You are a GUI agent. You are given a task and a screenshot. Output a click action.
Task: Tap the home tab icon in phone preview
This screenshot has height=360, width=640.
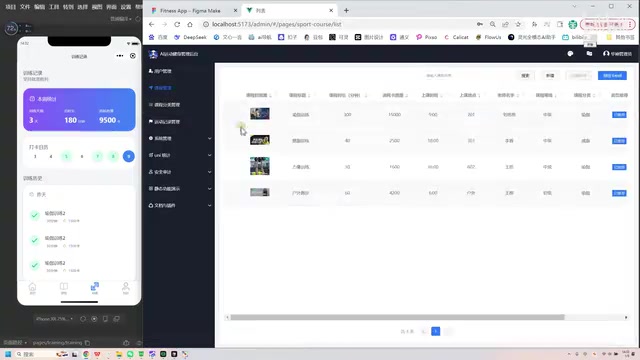(33, 288)
